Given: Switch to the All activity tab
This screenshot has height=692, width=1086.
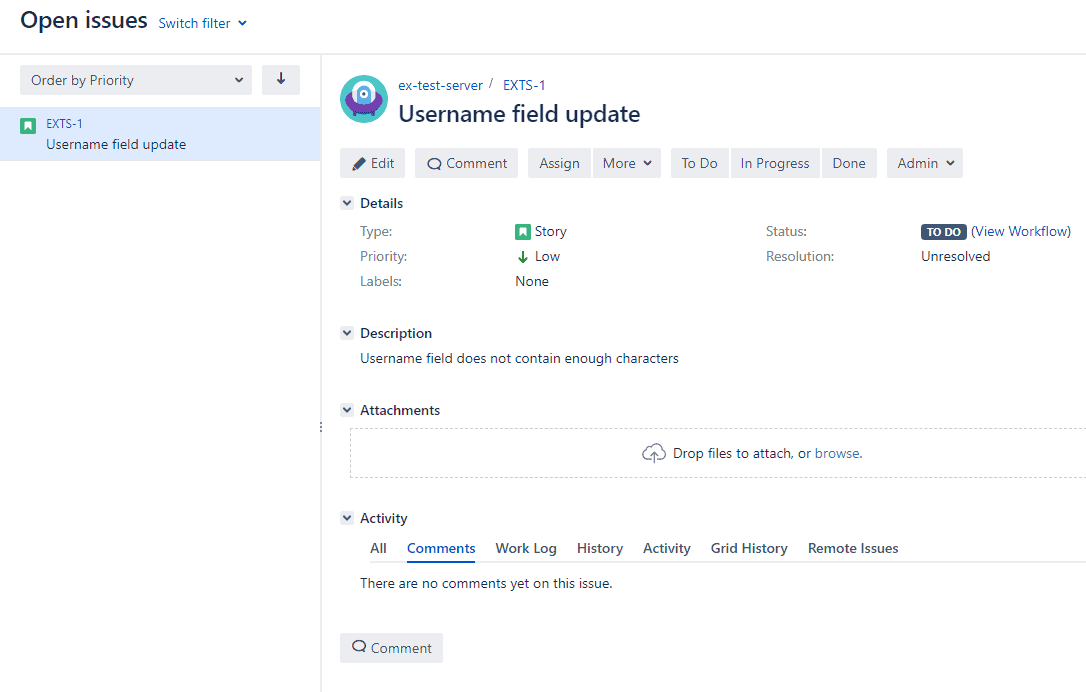Looking at the screenshot, I should [x=378, y=548].
